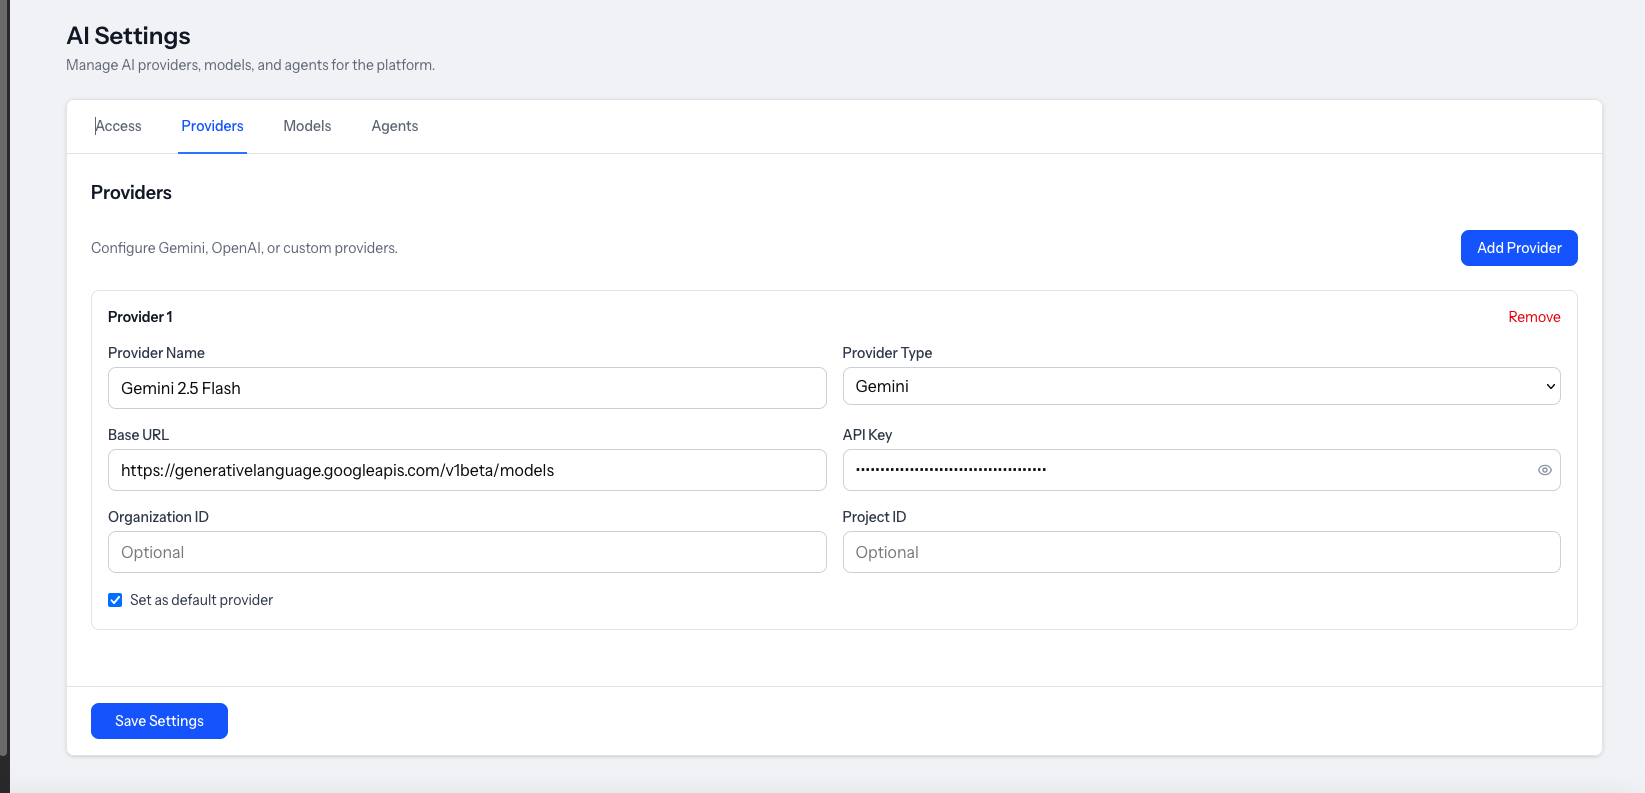Remove Provider 1
This screenshot has width=1645, height=793.
1534,317
